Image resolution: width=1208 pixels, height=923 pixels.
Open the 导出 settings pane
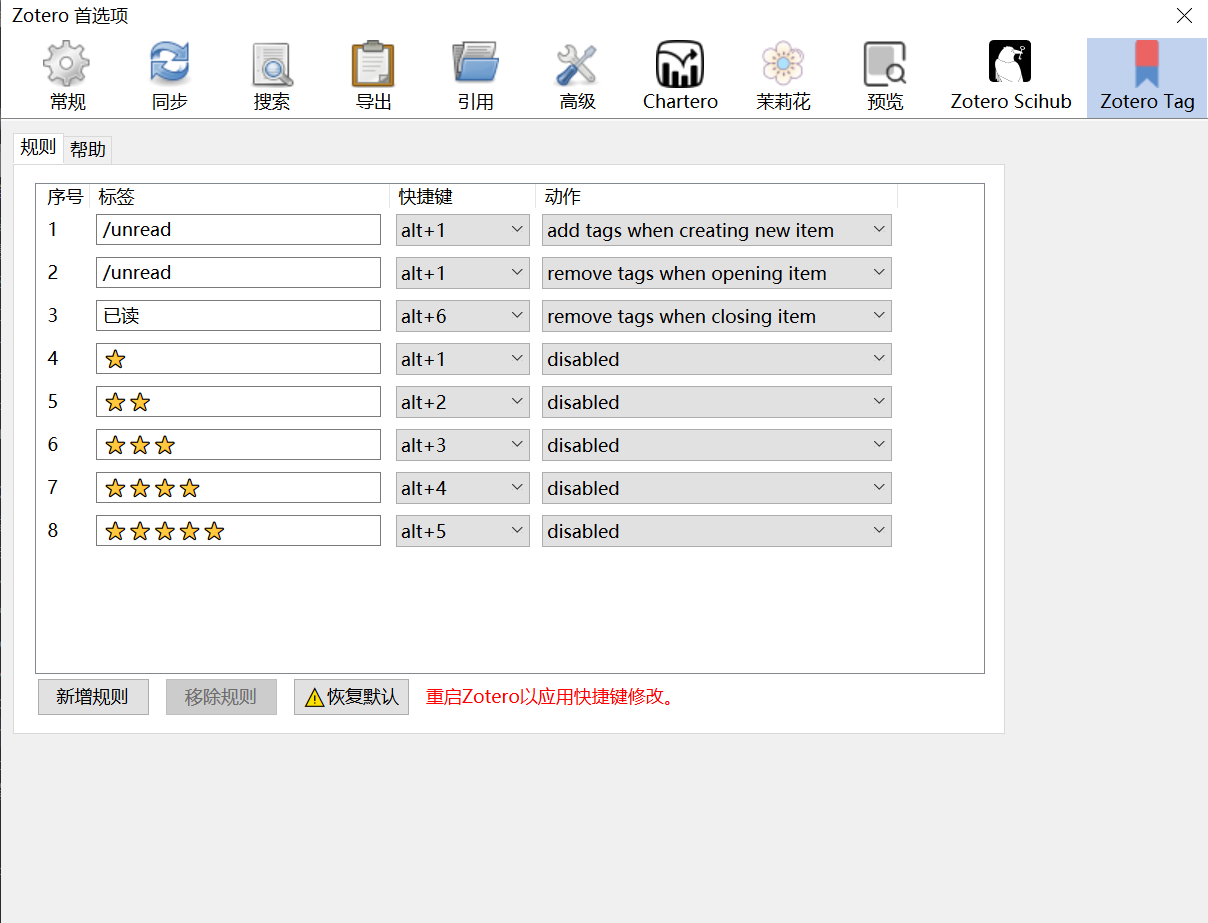pyautogui.click(x=373, y=75)
